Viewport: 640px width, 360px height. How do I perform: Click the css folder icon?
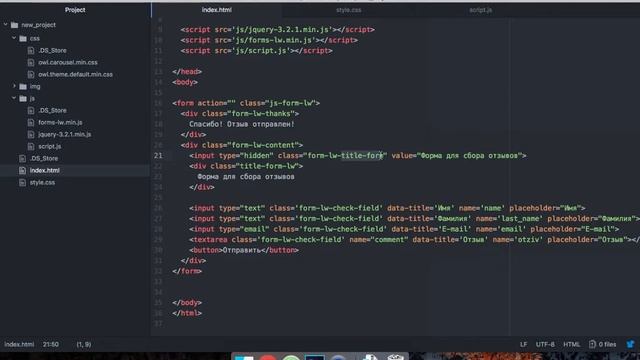click(x=23, y=39)
